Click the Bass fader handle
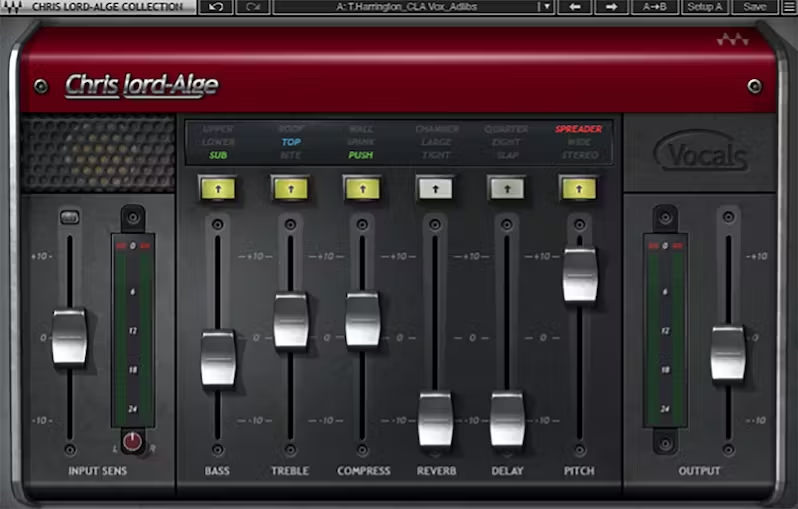 218,359
